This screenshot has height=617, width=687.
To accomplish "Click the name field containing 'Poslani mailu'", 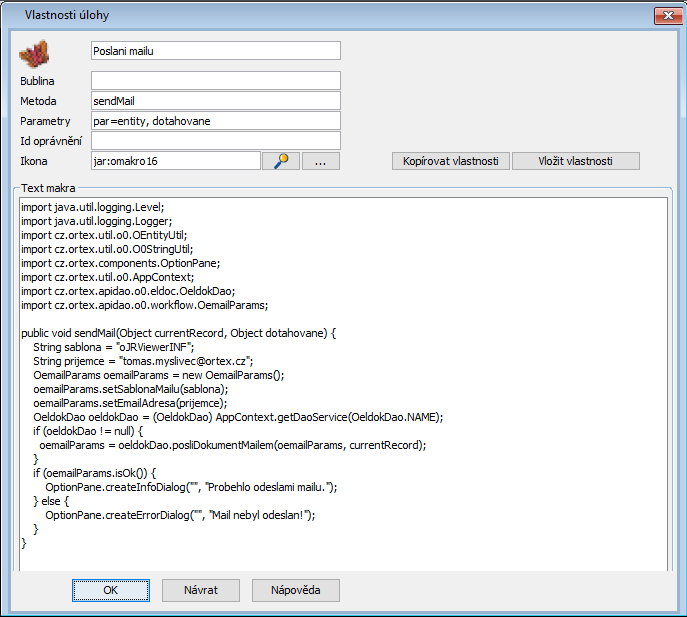I will (215, 50).
